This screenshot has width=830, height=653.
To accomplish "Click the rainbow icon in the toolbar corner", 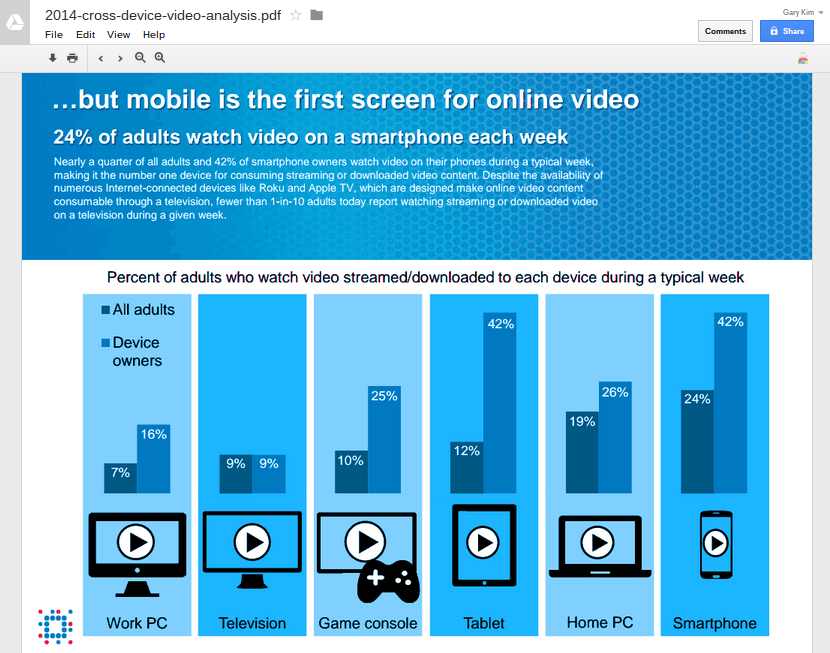I will (803, 59).
